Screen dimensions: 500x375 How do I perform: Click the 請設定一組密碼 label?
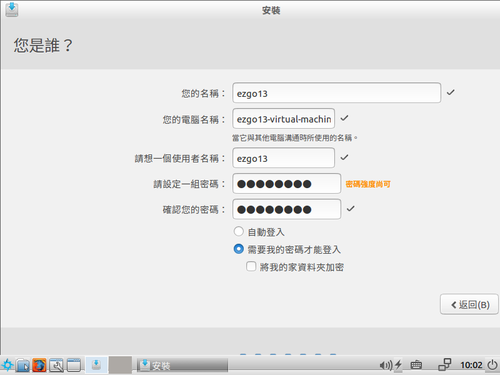(189, 184)
